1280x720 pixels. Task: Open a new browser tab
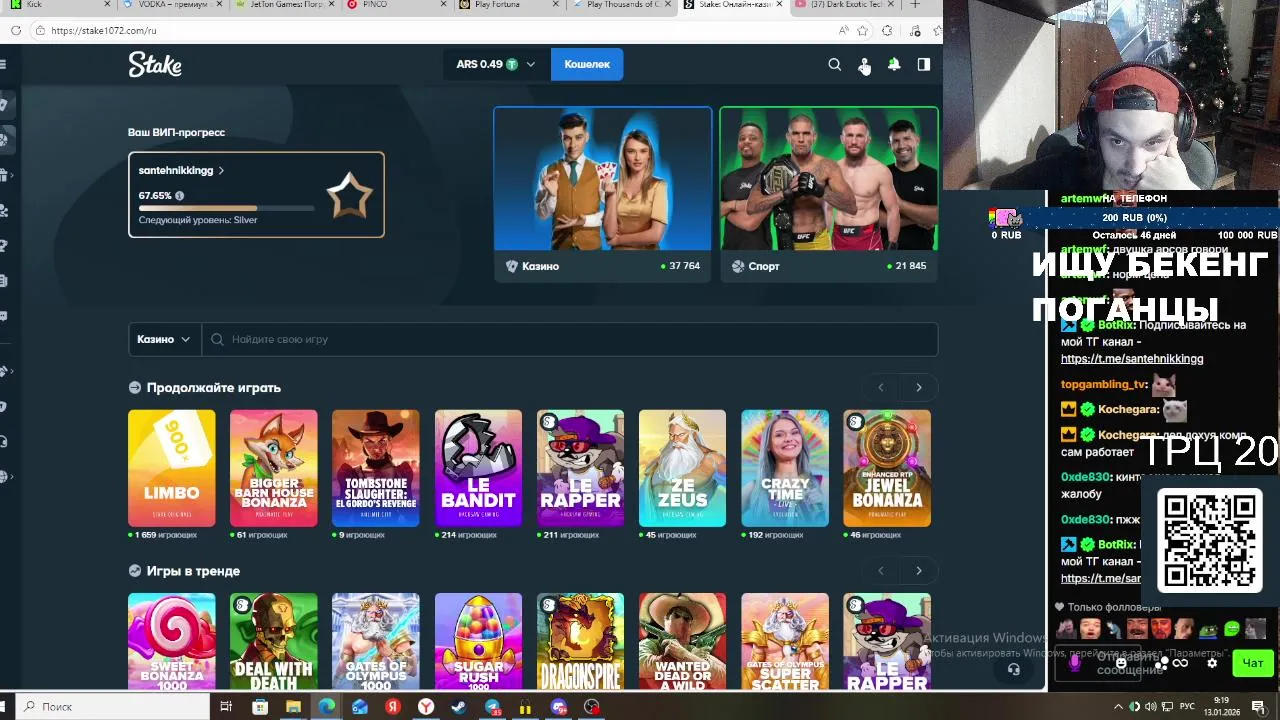tap(915, 5)
